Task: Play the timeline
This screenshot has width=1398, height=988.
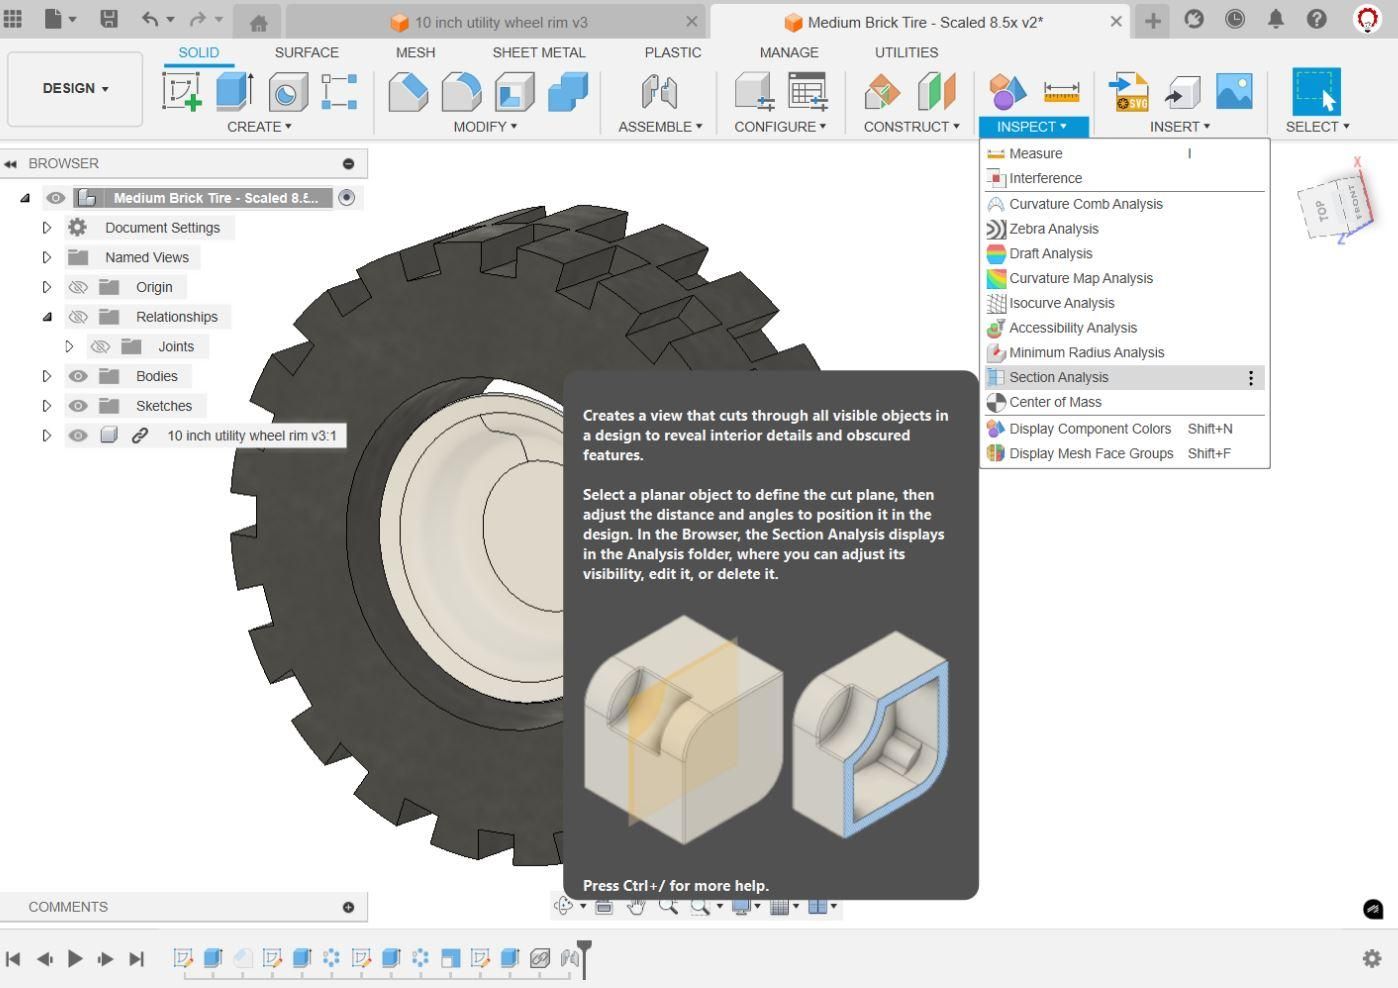Action: point(75,958)
